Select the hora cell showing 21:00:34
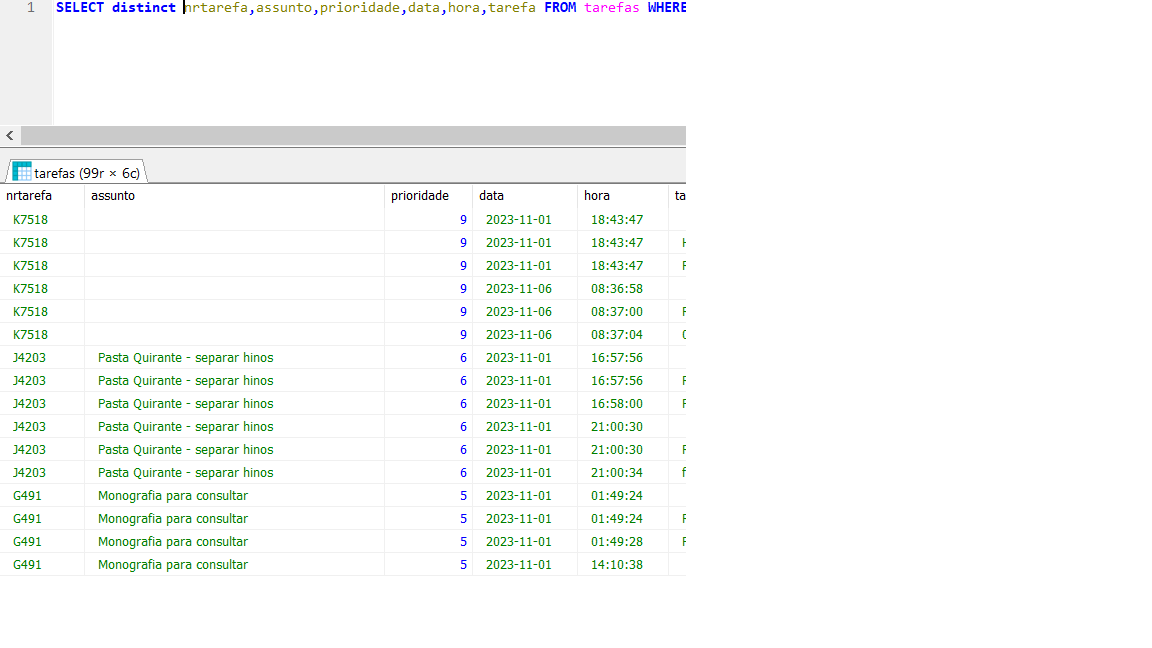 click(x=616, y=473)
